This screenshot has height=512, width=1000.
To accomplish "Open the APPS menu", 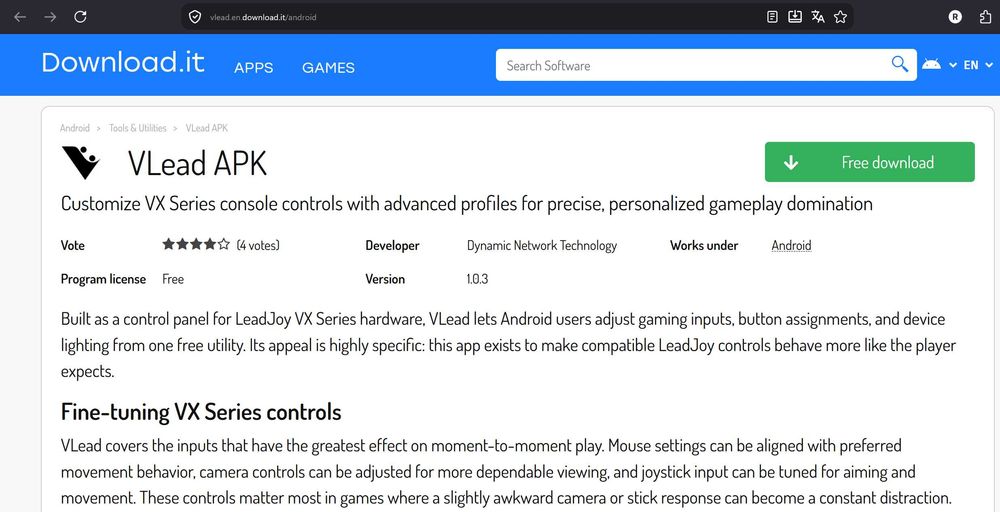I will coord(254,68).
